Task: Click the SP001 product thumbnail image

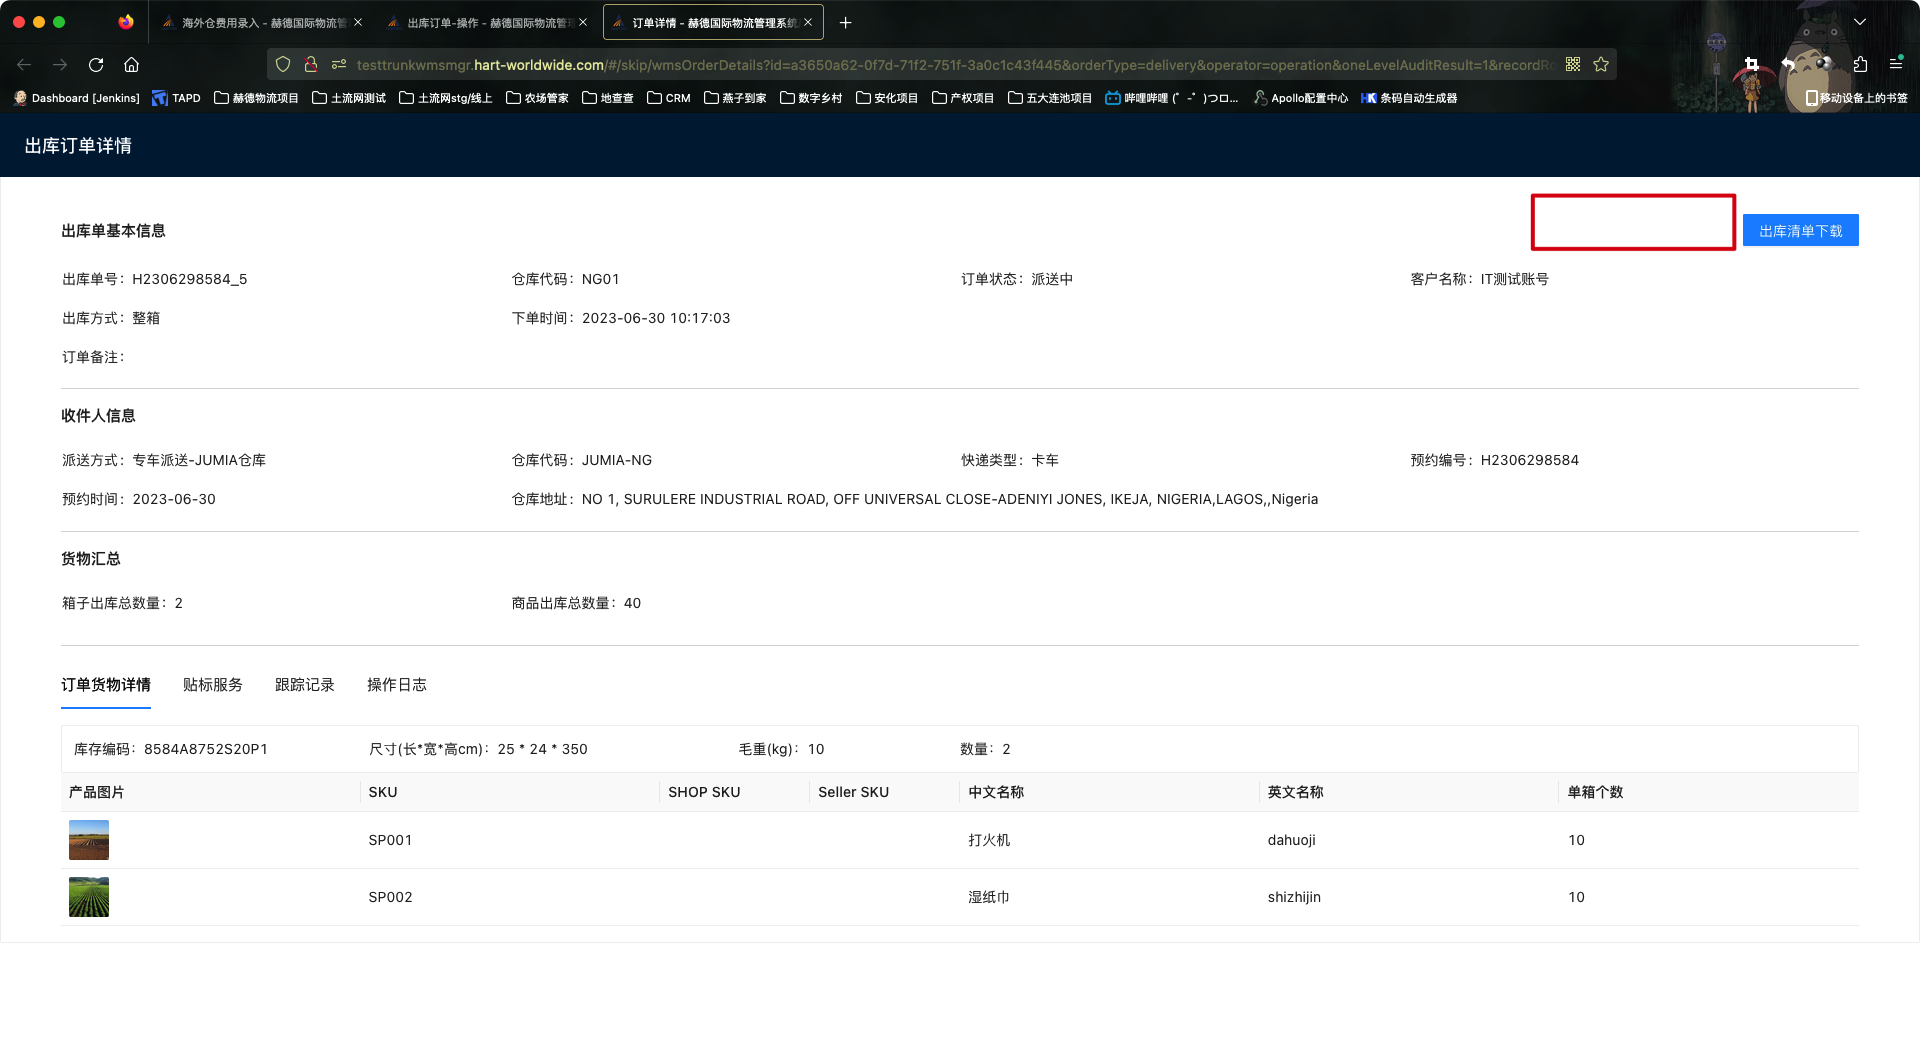Action: [89, 840]
